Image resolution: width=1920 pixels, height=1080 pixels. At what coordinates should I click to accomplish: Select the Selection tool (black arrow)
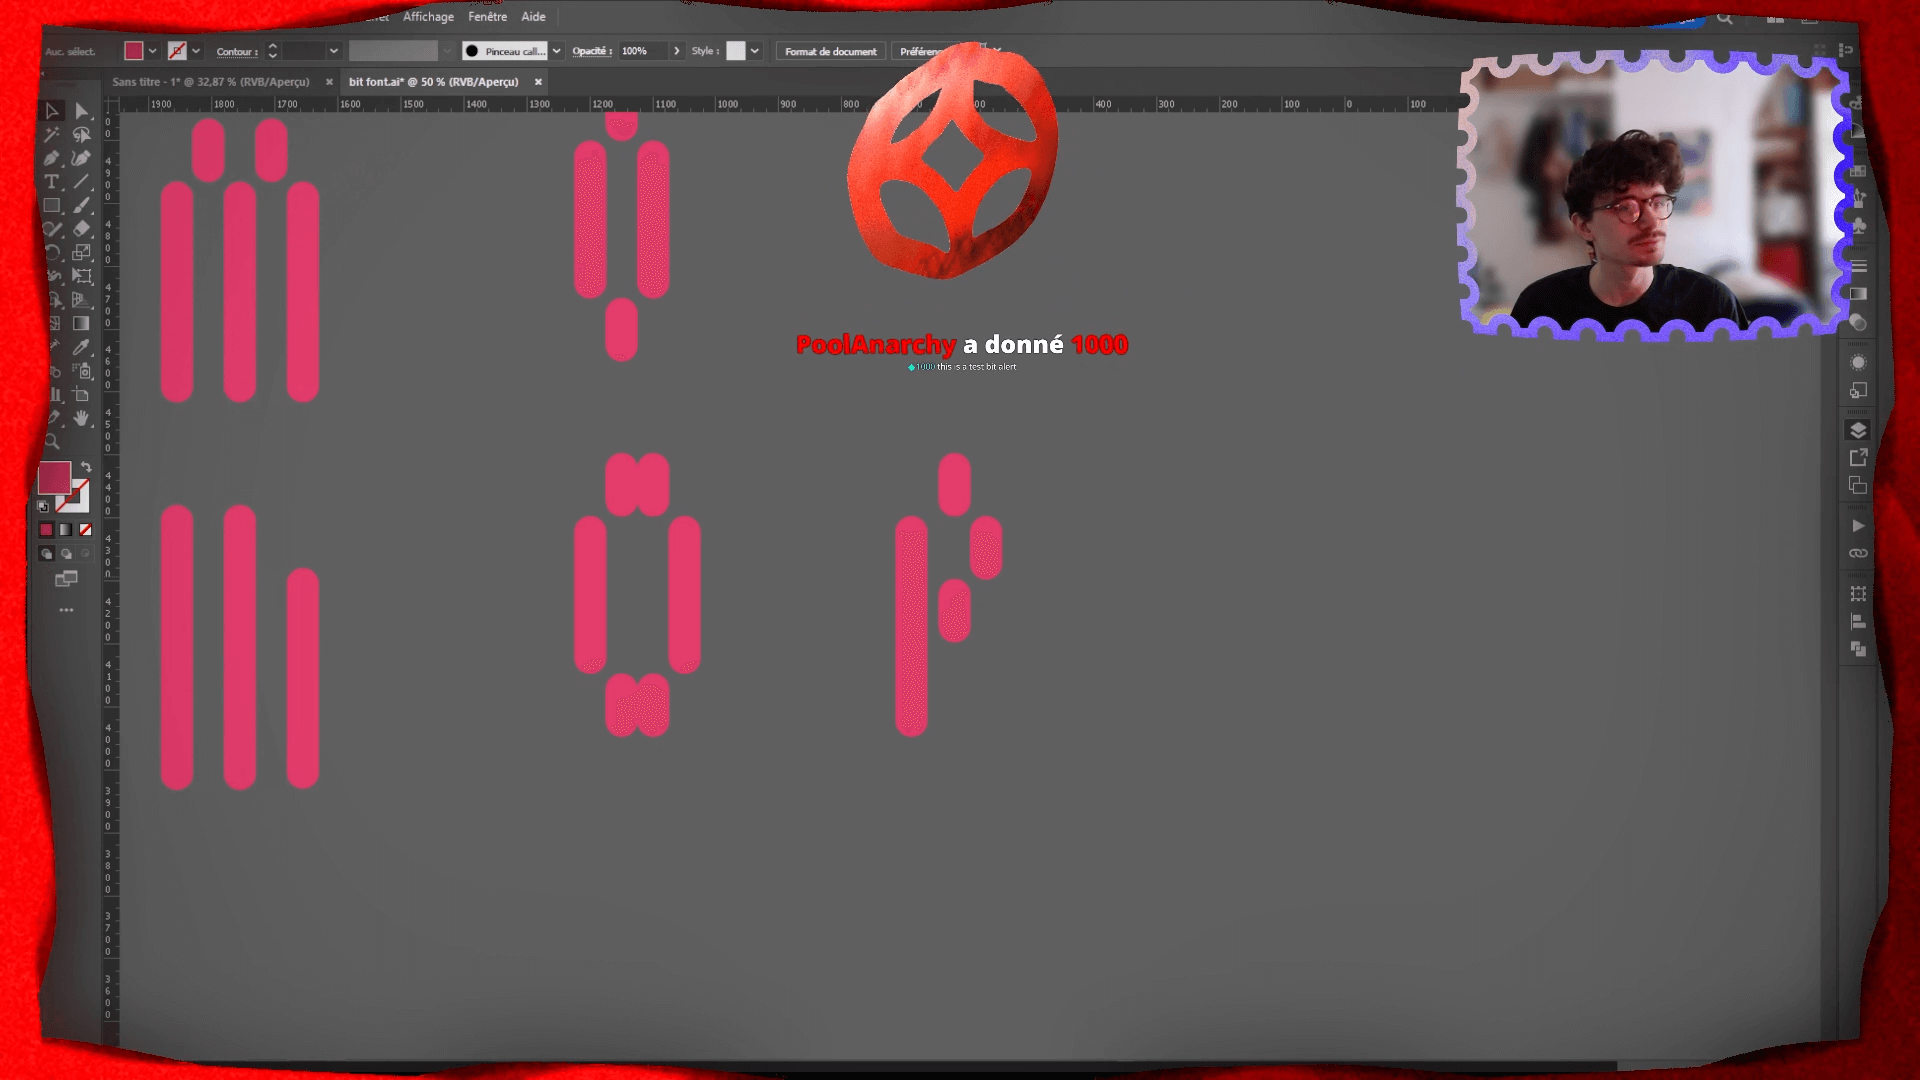pyautogui.click(x=52, y=111)
